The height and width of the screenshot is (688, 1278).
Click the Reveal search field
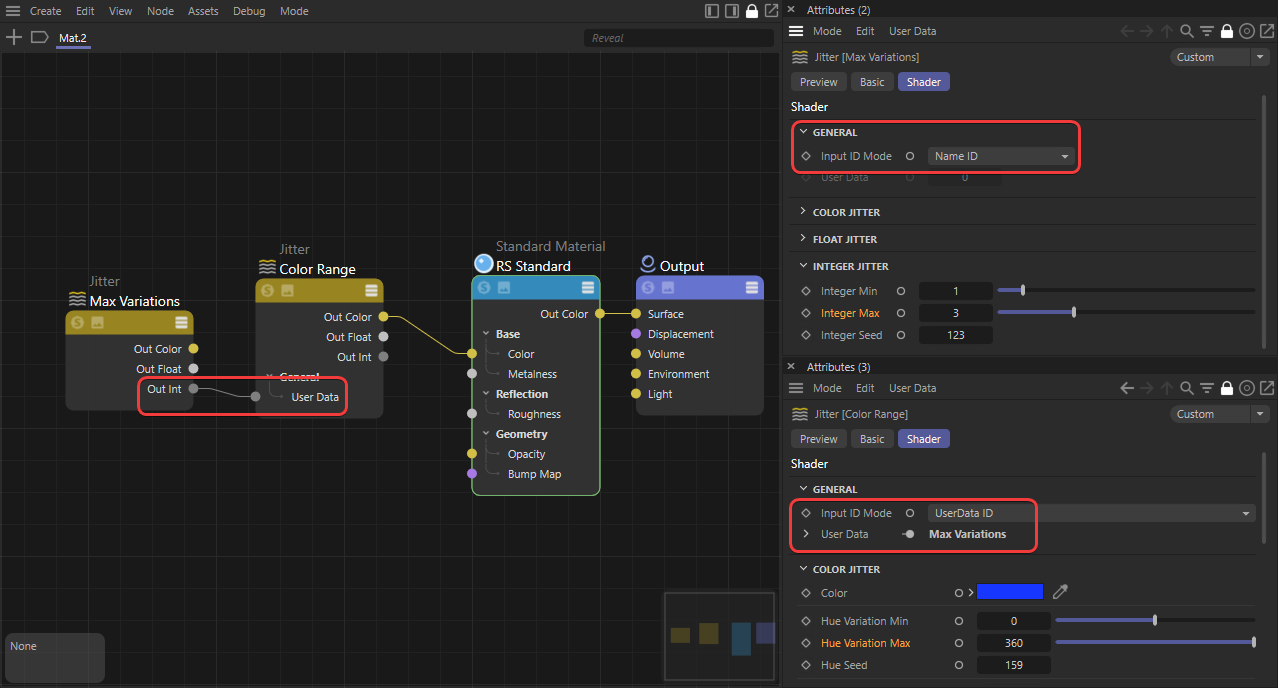point(678,38)
